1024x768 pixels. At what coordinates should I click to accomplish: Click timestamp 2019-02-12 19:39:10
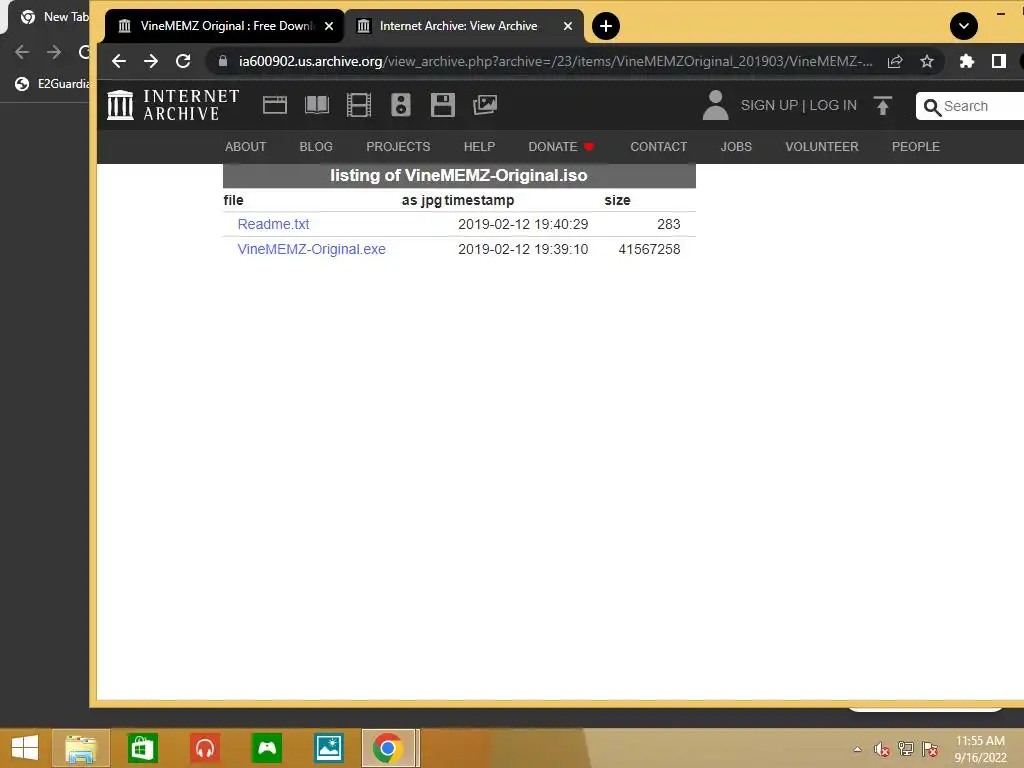tap(523, 249)
